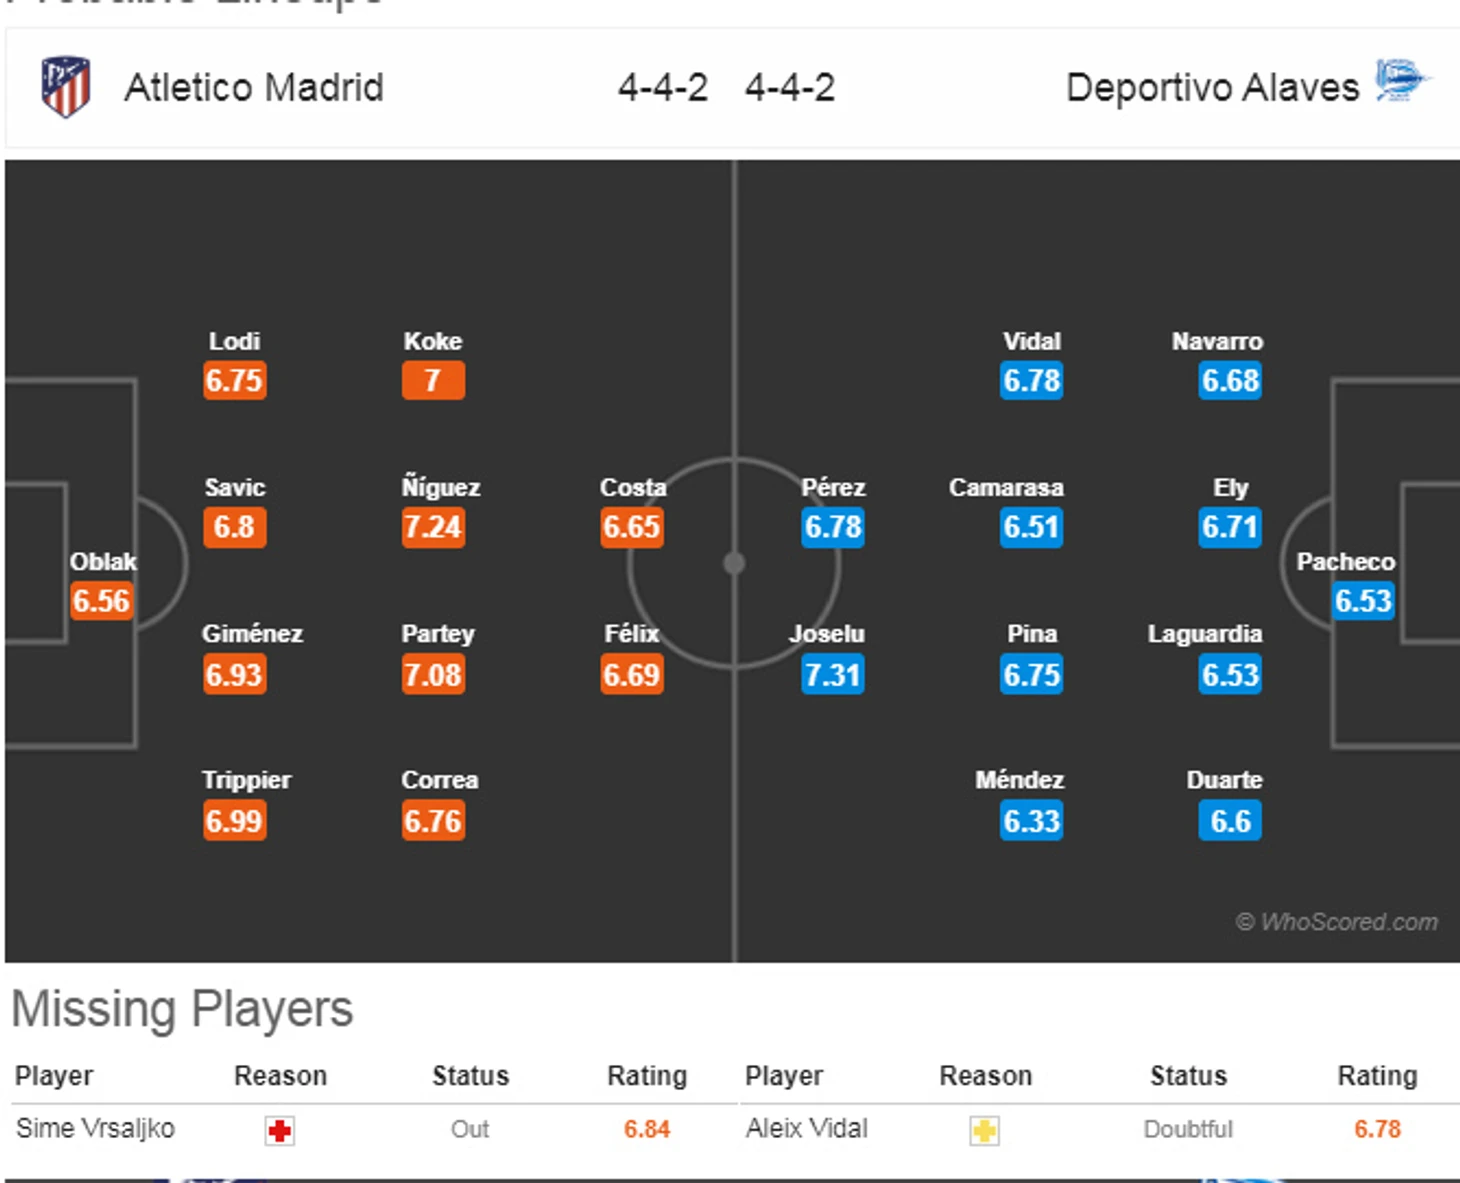This screenshot has height=1183, width=1460.
Task: Click Costa's 6.65 rating badge
Action: pos(632,527)
